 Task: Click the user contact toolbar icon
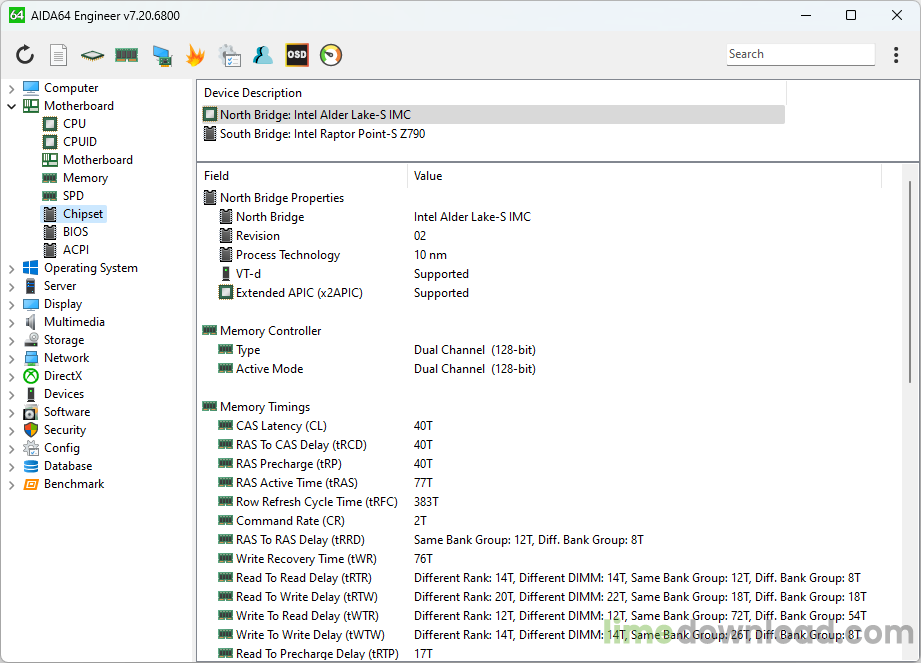263,55
